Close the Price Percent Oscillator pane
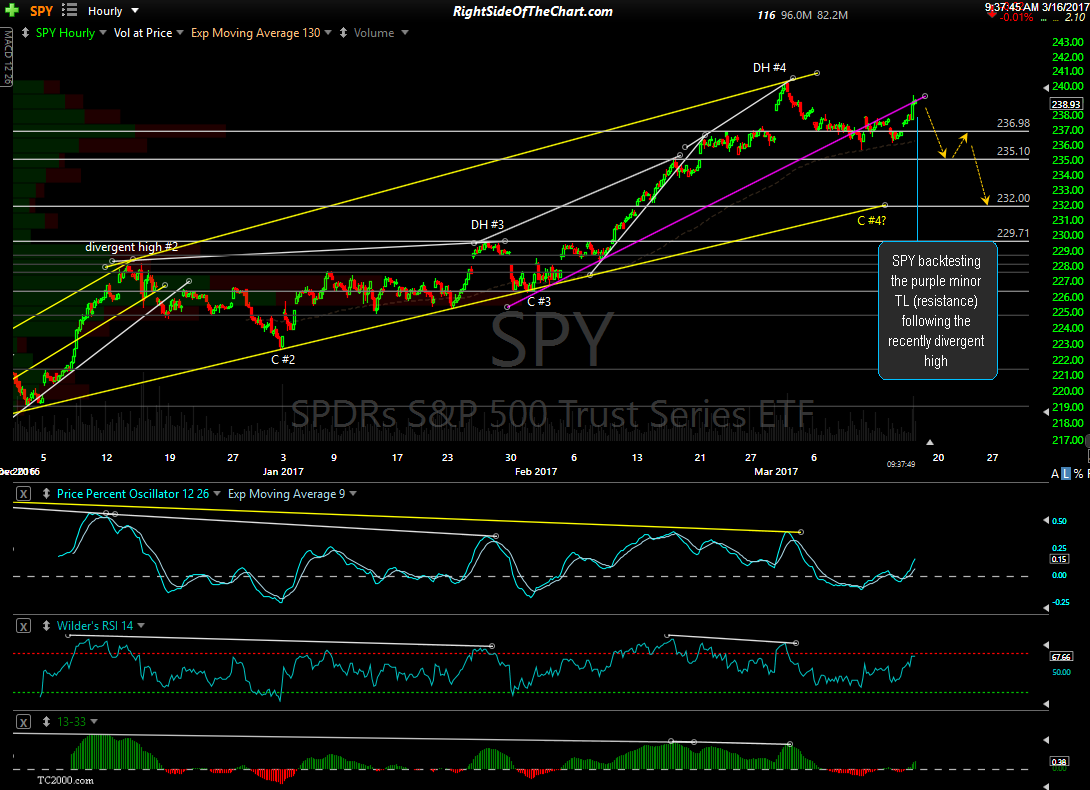Viewport: 1090px width, 790px height. 22,493
